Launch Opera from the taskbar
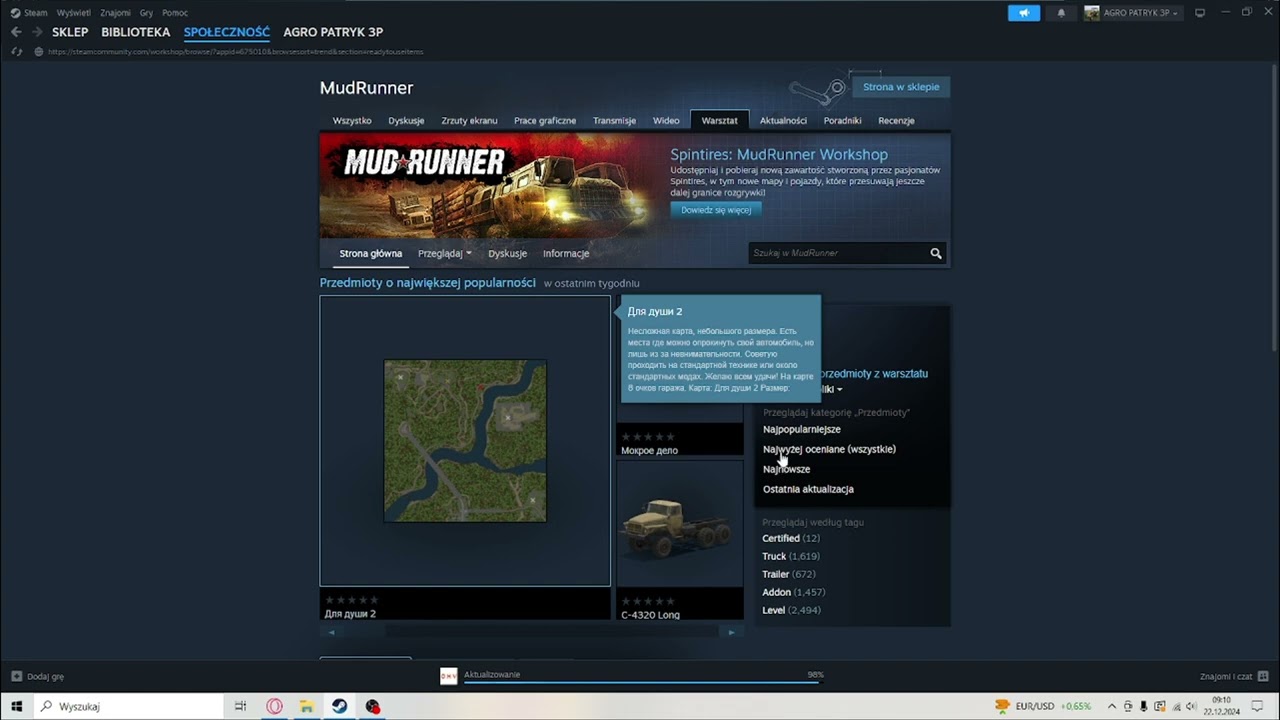This screenshot has width=1280, height=720. coord(274,706)
